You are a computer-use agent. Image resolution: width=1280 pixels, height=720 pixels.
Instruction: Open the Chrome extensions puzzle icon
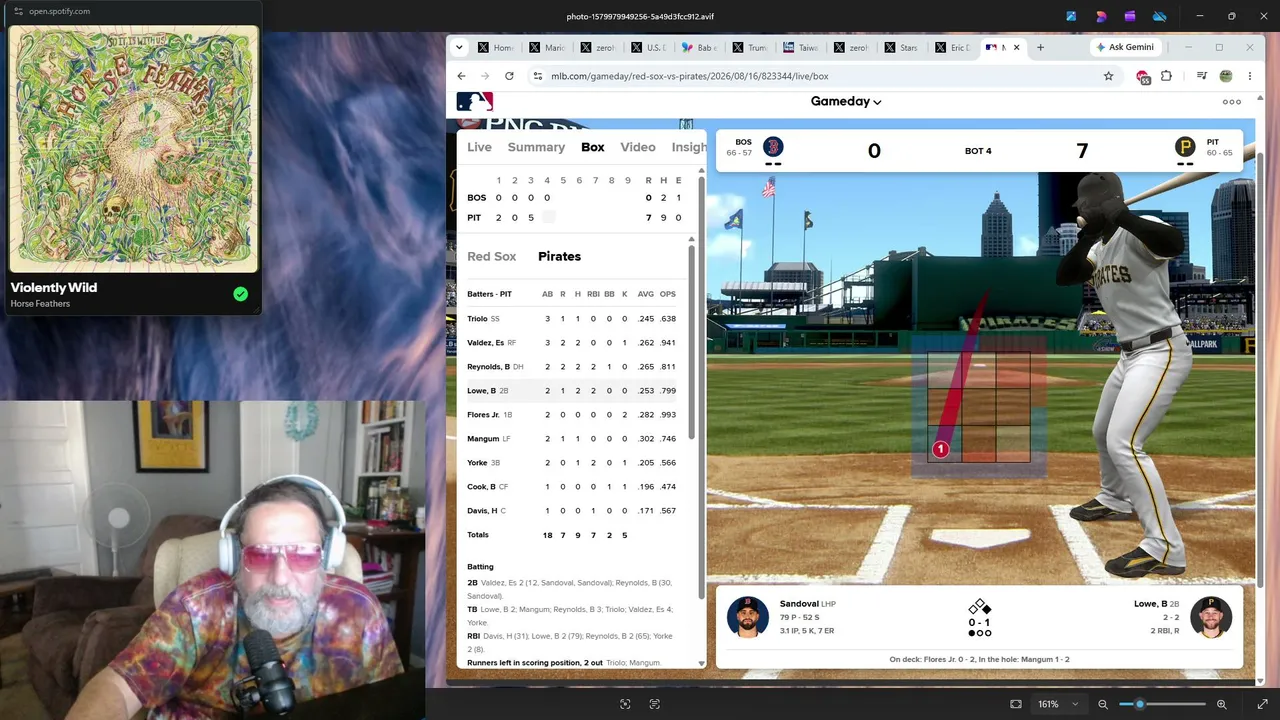(x=1166, y=76)
